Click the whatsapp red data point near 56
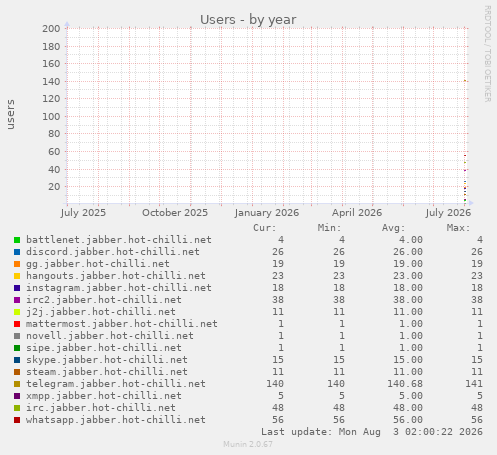 pyautogui.click(x=465, y=155)
